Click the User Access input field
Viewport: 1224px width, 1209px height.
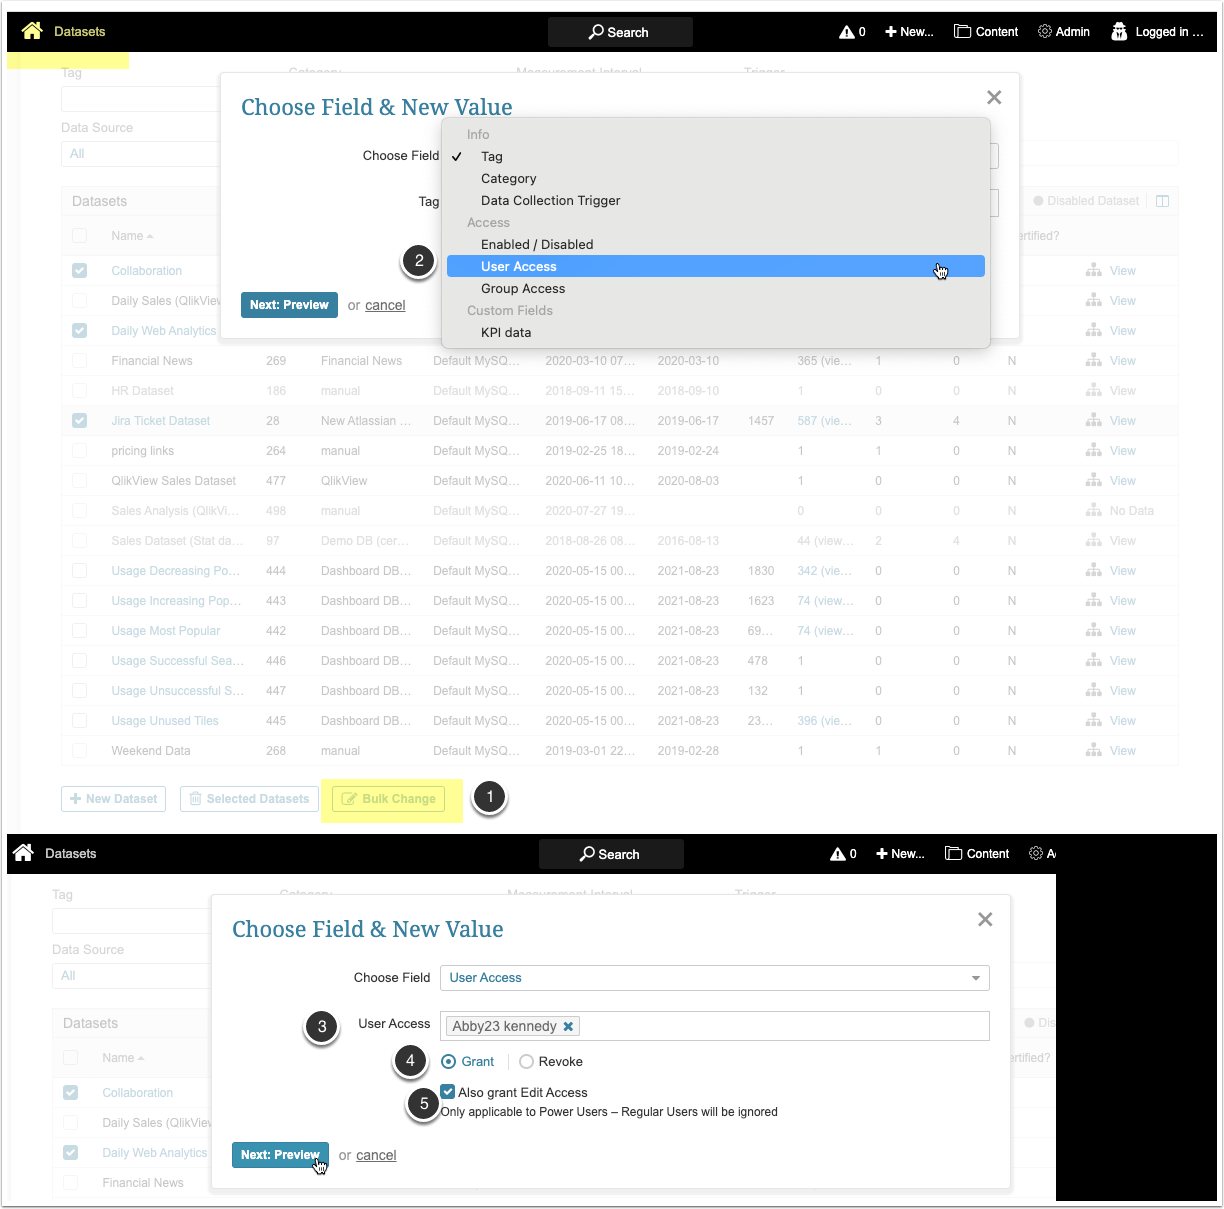[715, 1026]
